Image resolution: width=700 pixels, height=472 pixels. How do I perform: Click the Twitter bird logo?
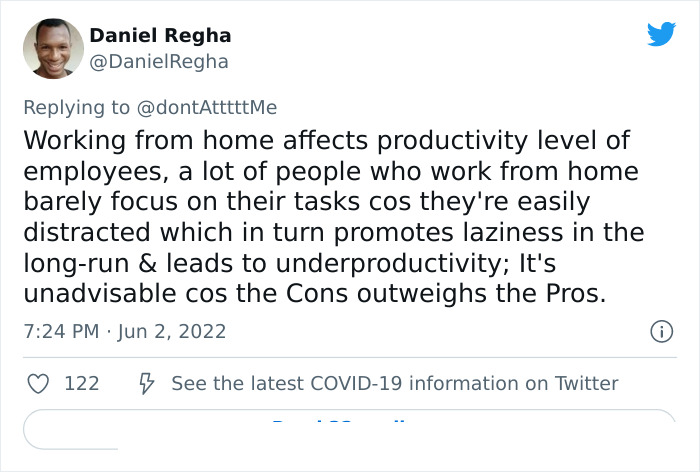point(661,34)
